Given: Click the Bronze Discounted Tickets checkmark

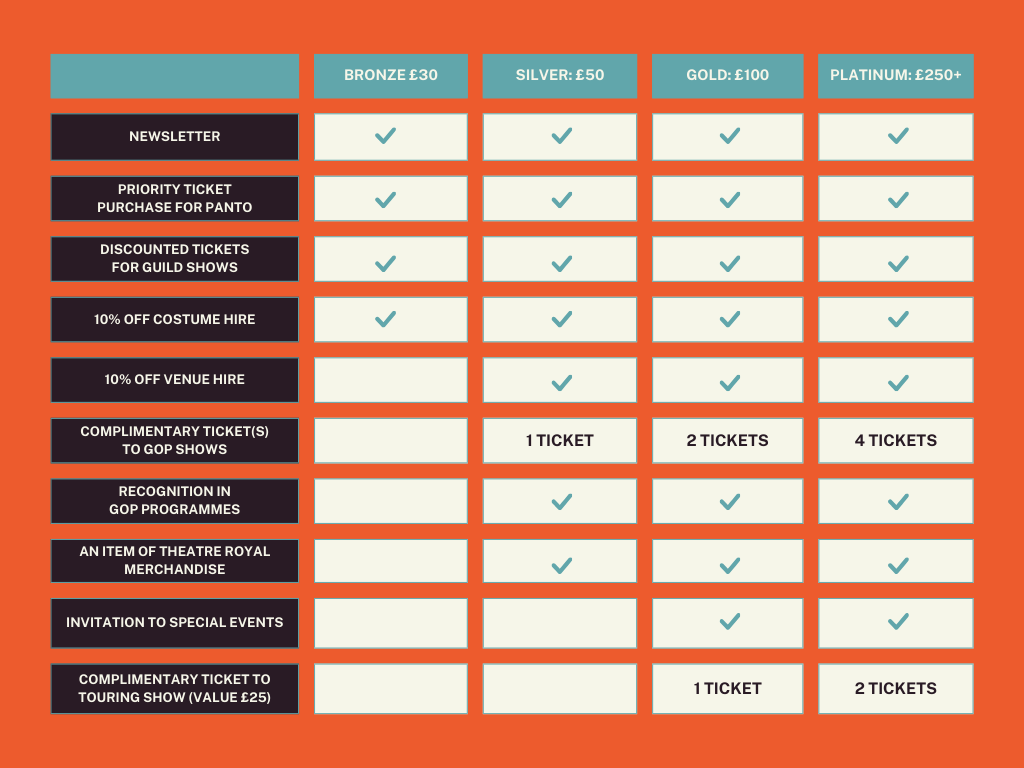Looking at the screenshot, I should coord(385,264).
